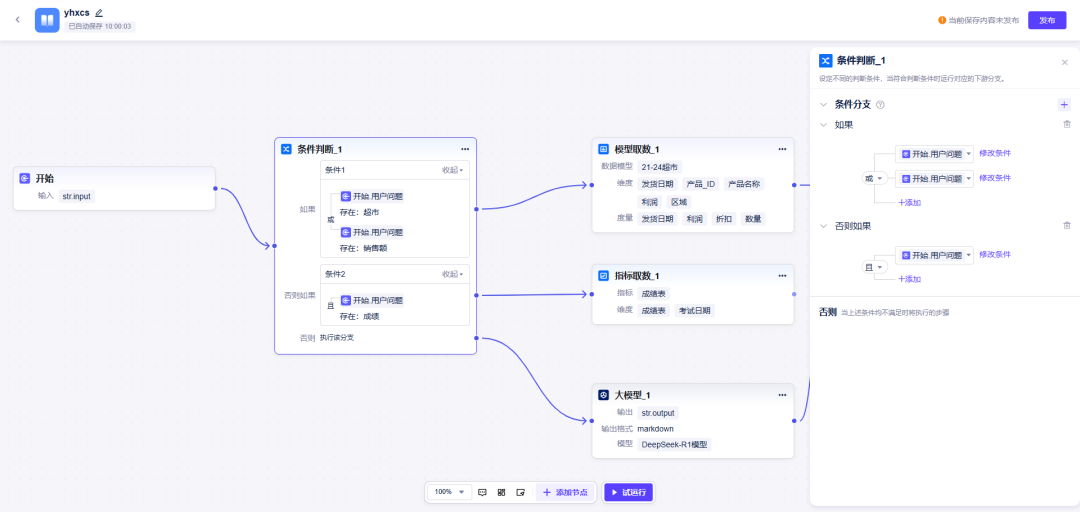Open the 且 logic operator dropdown
The height and width of the screenshot is (512, 1080).
875,267
